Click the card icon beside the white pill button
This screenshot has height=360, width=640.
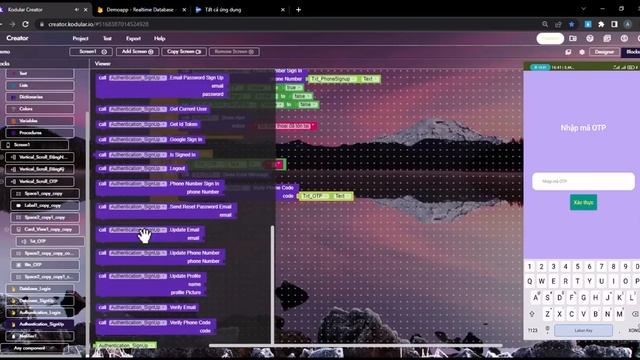(x=573, y=38)
